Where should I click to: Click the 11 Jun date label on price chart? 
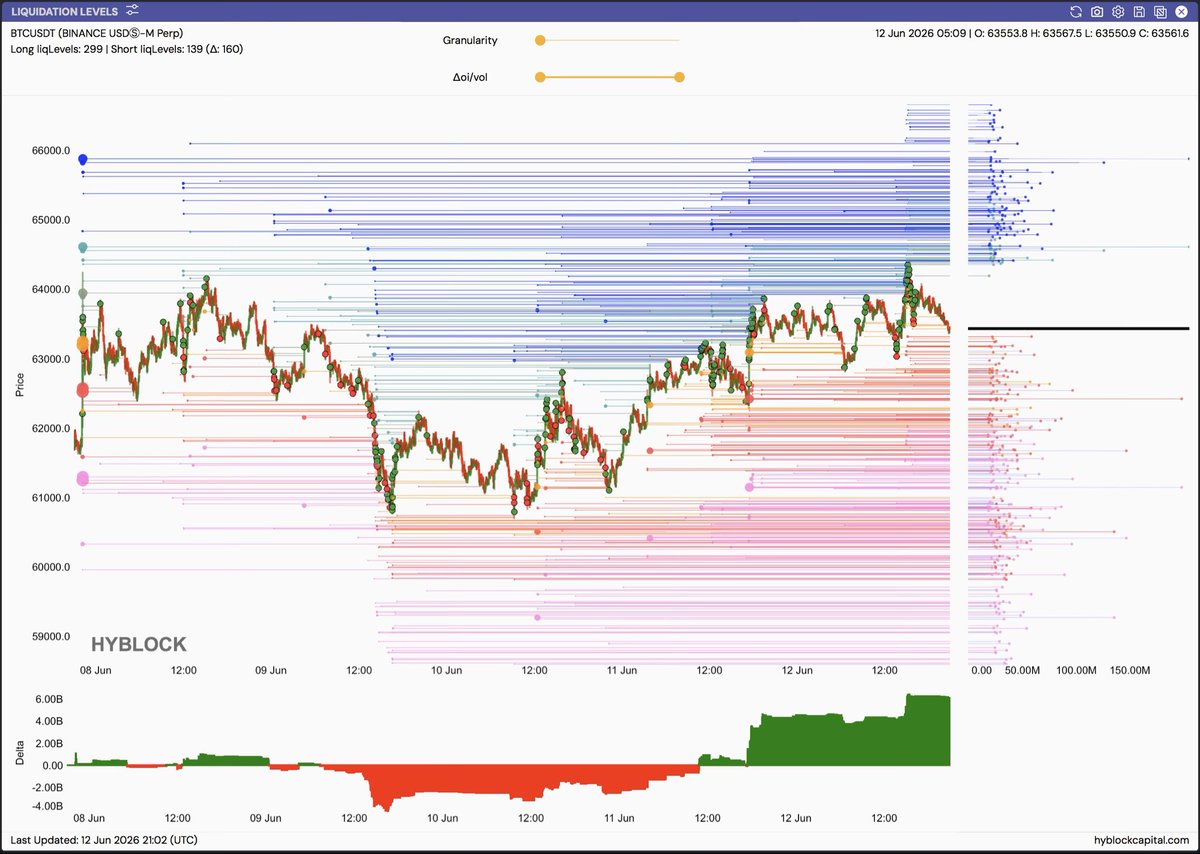point(622,670)
